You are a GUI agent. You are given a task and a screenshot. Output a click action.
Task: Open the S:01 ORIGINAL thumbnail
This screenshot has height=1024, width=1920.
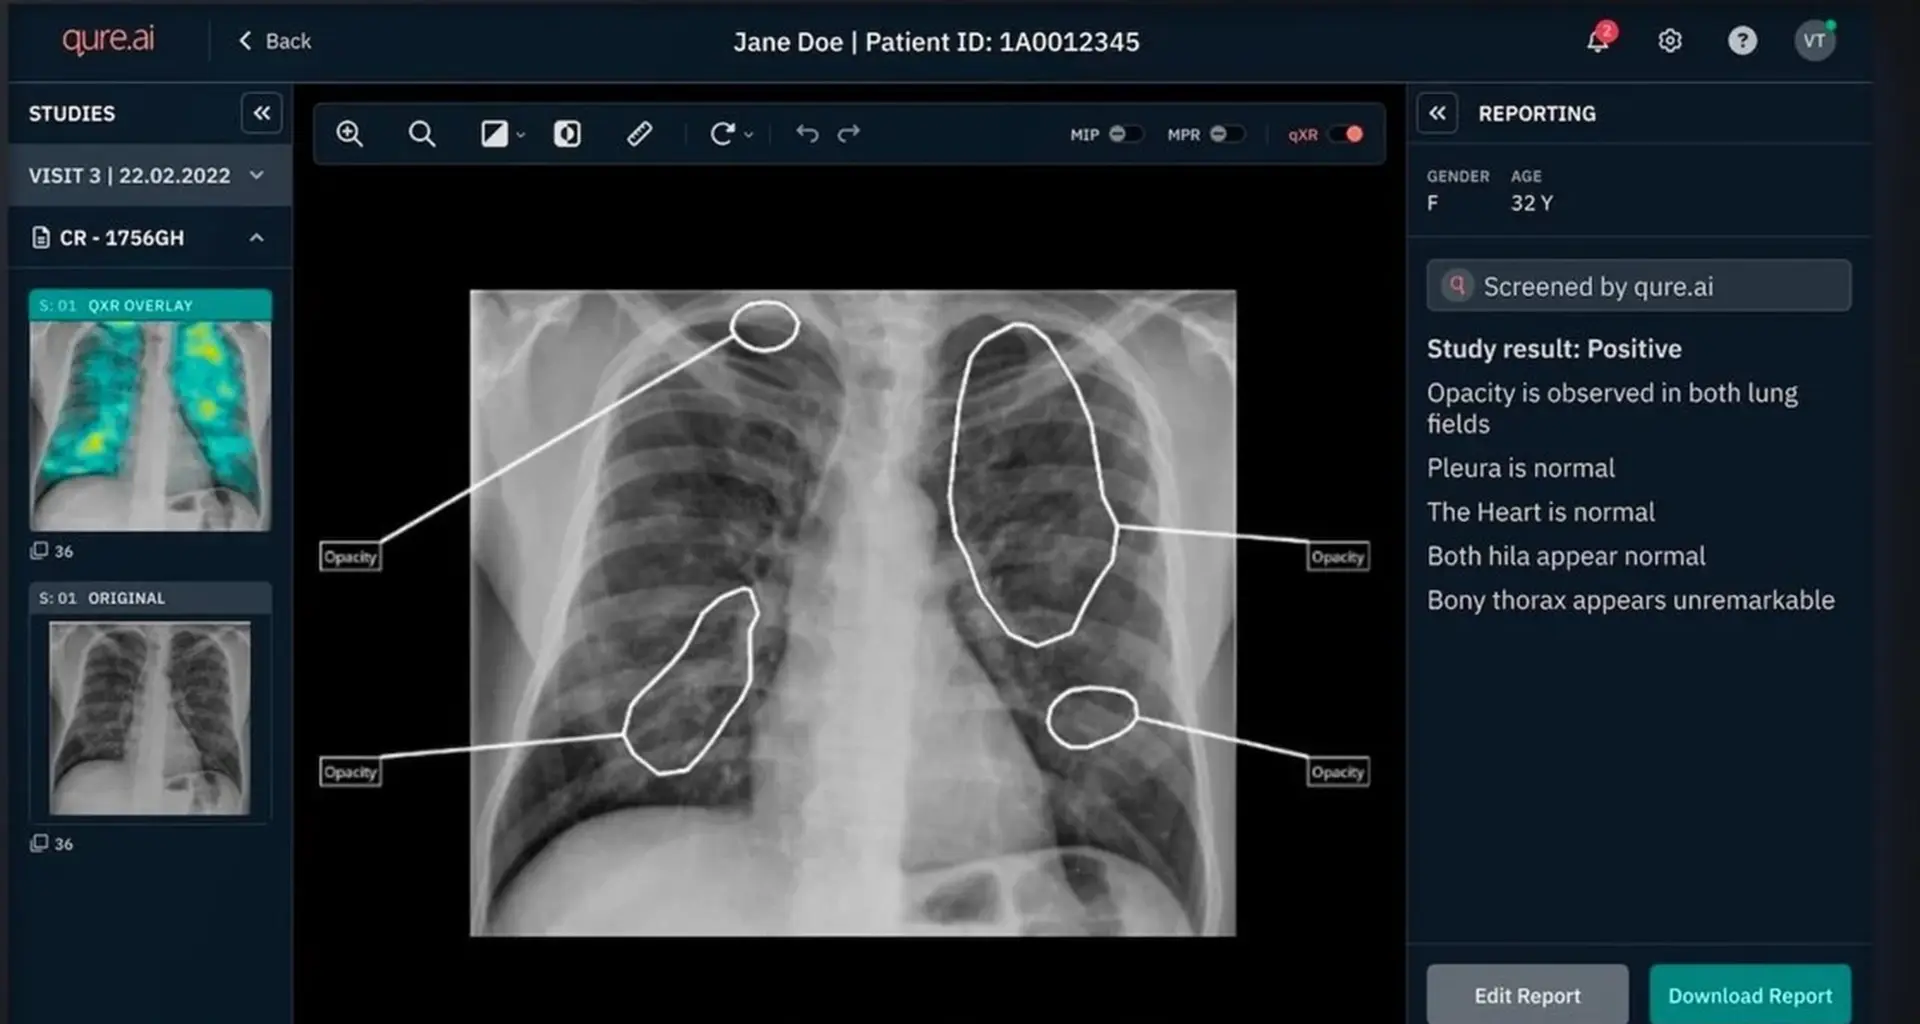(x=149, y=715)
